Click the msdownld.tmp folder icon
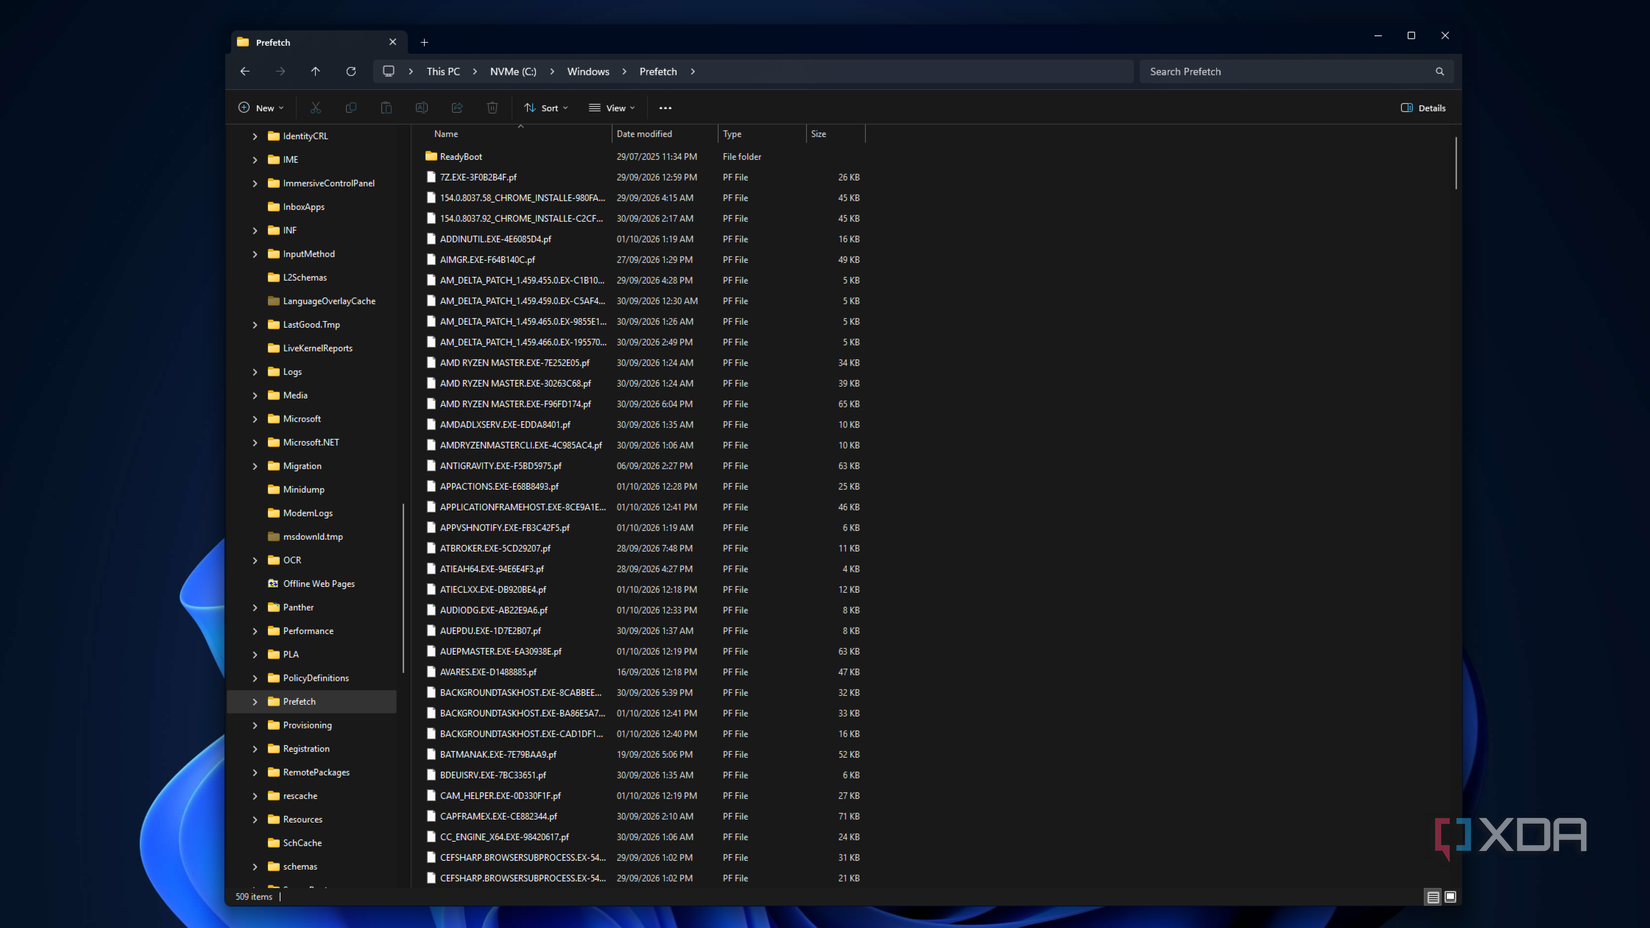This screenshot has width=1650, height=928. coord(273,536)
